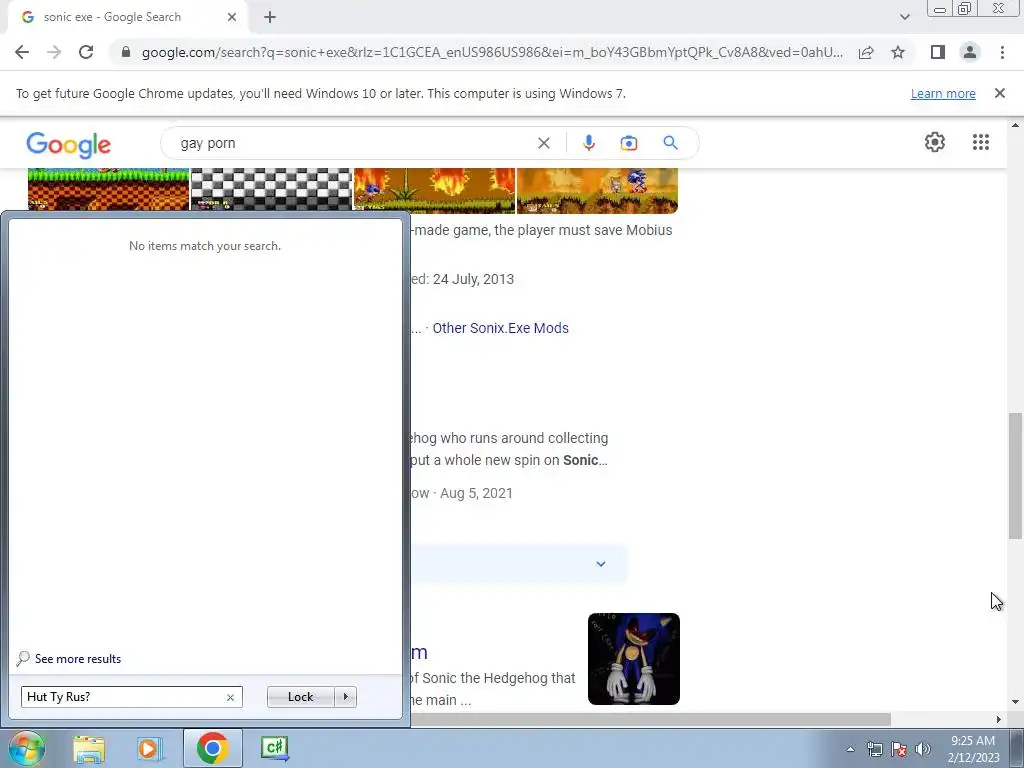Clear the Start menu search text

230,697
